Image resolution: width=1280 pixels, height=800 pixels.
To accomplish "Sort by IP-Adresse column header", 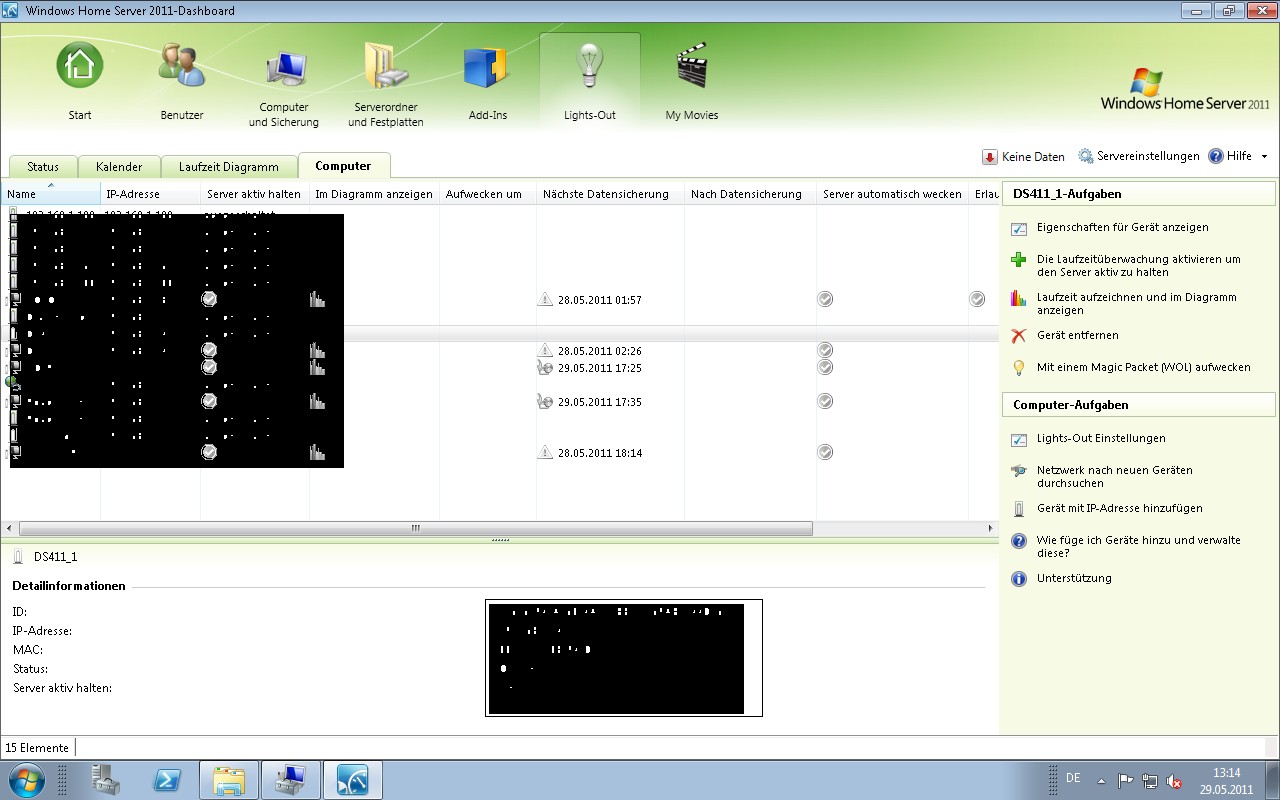I will click(150, 194).
